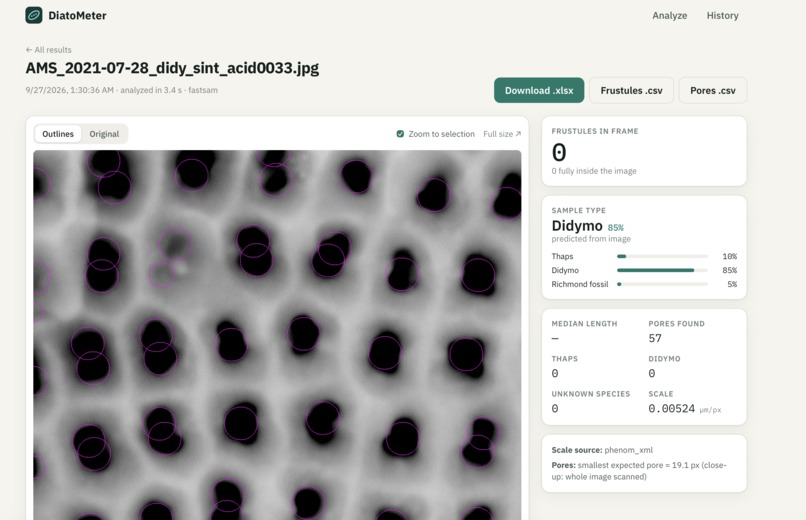Image resolution: width=806 pixels, height=520 pixels.
Task: Click the analysis timestamp line
Action: click(121, 90)
